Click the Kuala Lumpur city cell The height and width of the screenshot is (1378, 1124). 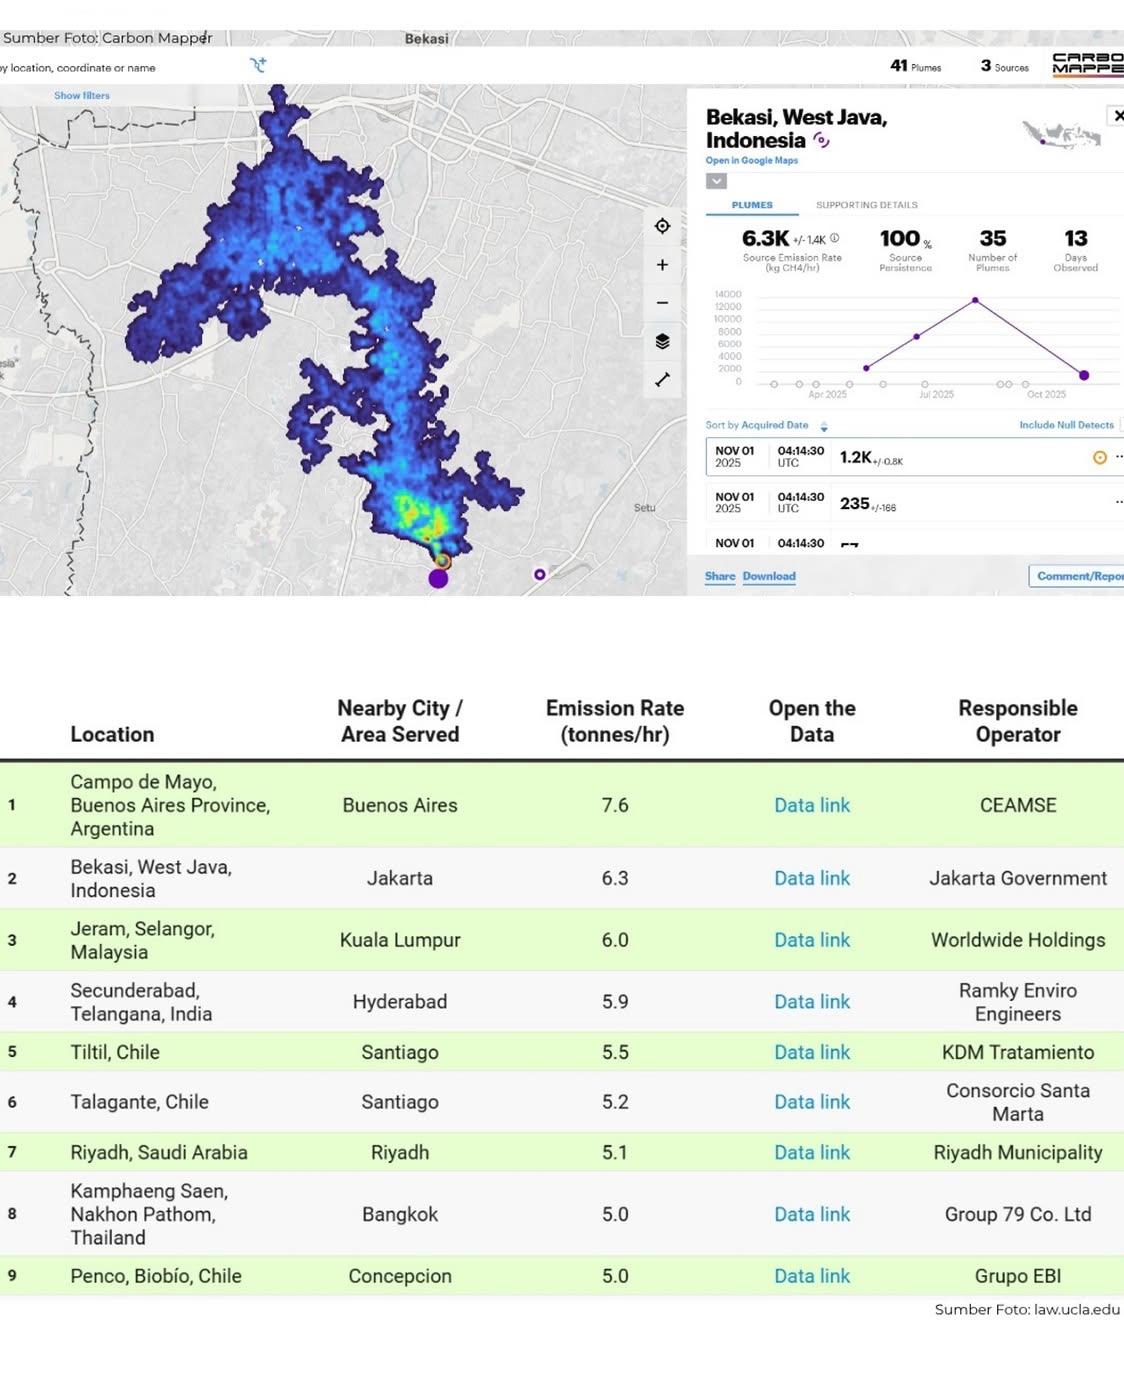pos(400,940)
